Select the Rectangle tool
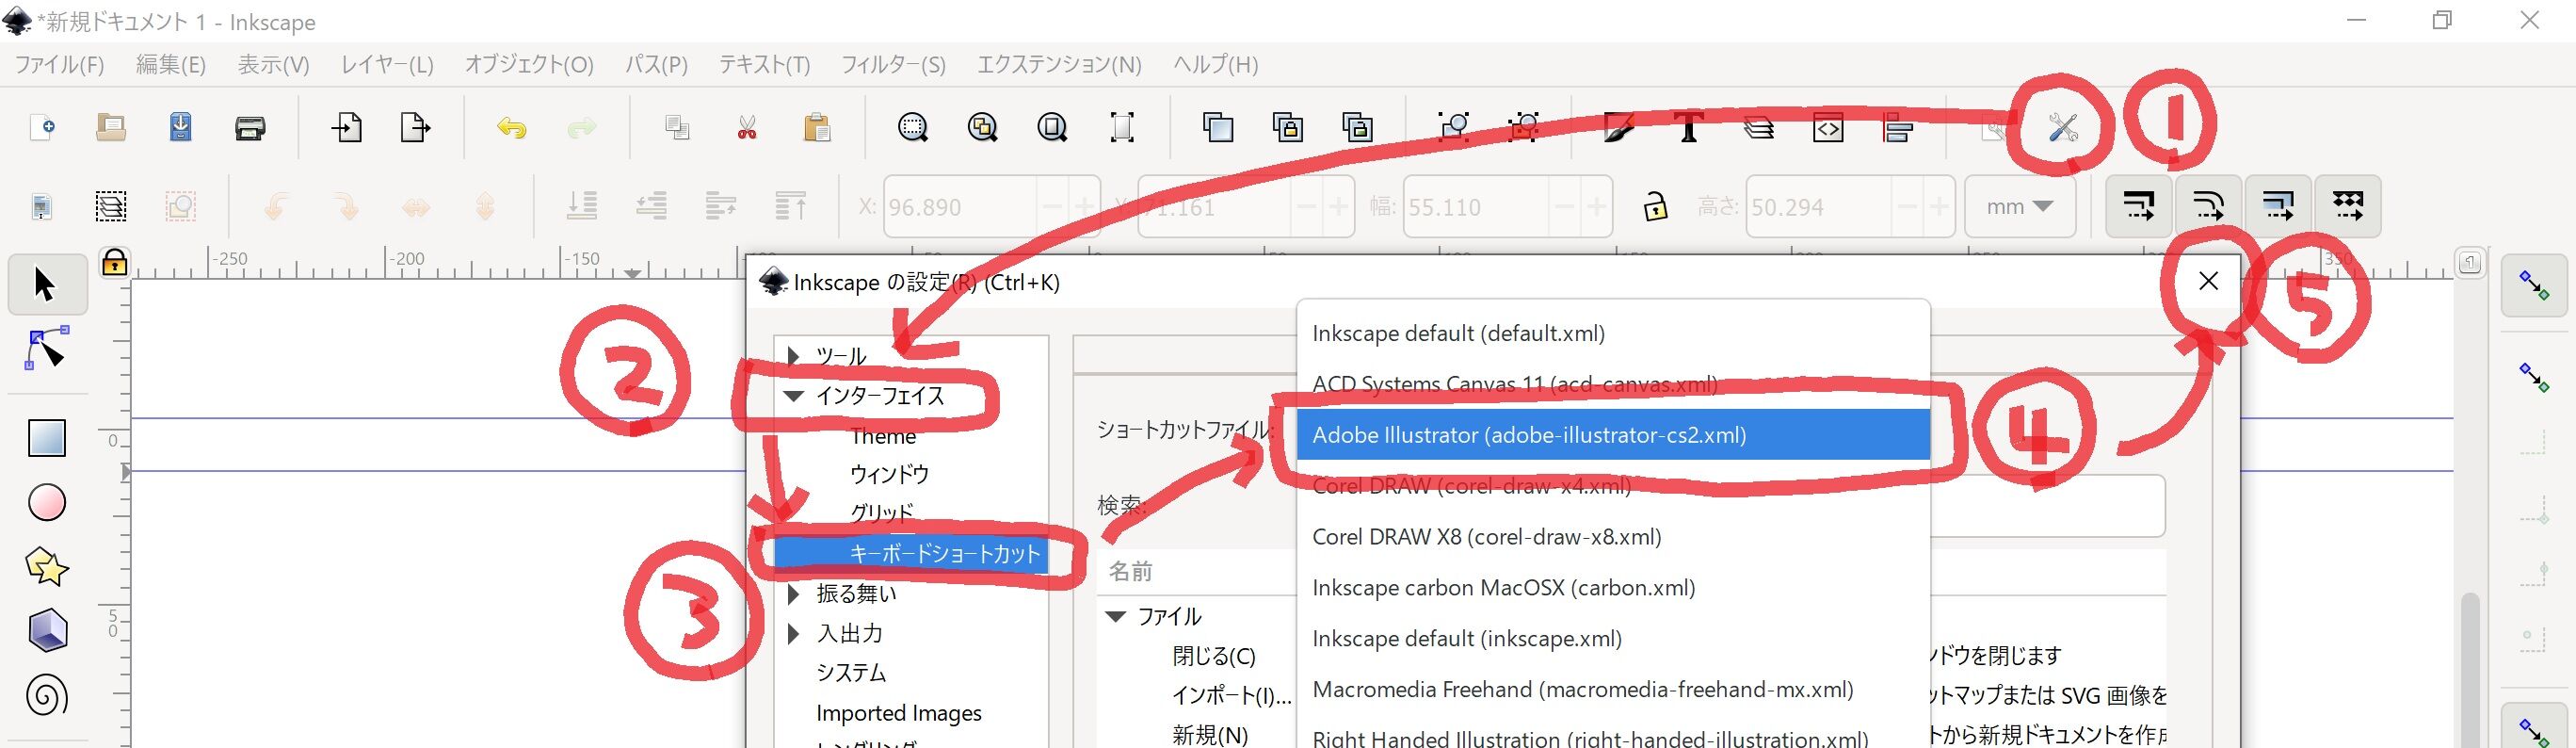 pyautogui.click(x=46, y=437)
